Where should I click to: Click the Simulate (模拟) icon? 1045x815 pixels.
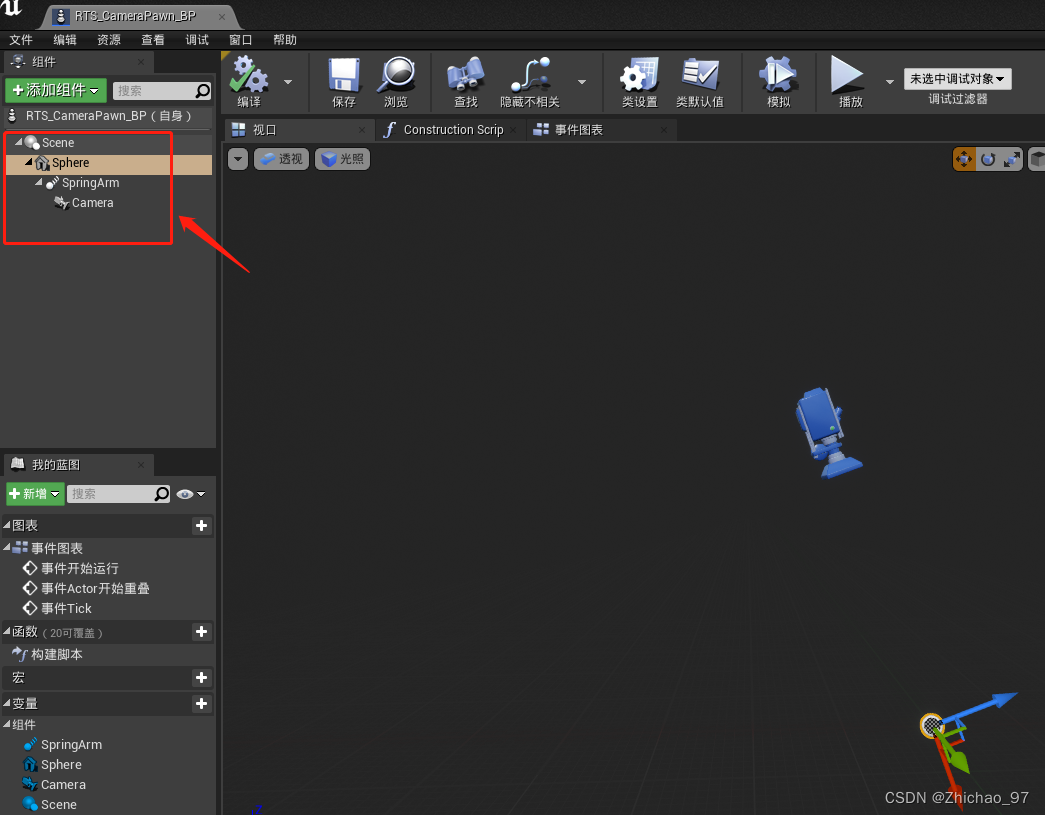pos(778,82)
